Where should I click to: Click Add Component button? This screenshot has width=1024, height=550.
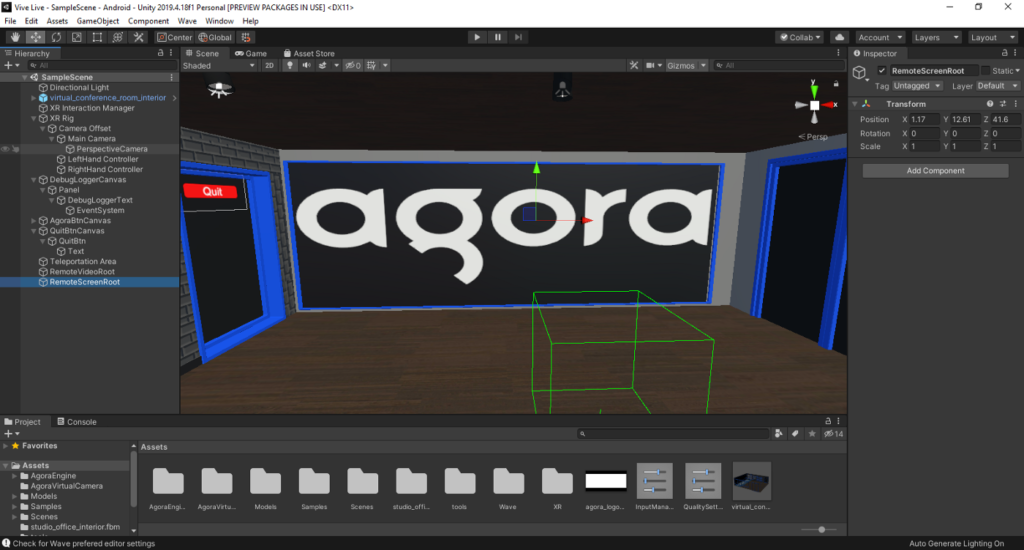[x=935, y=170]
